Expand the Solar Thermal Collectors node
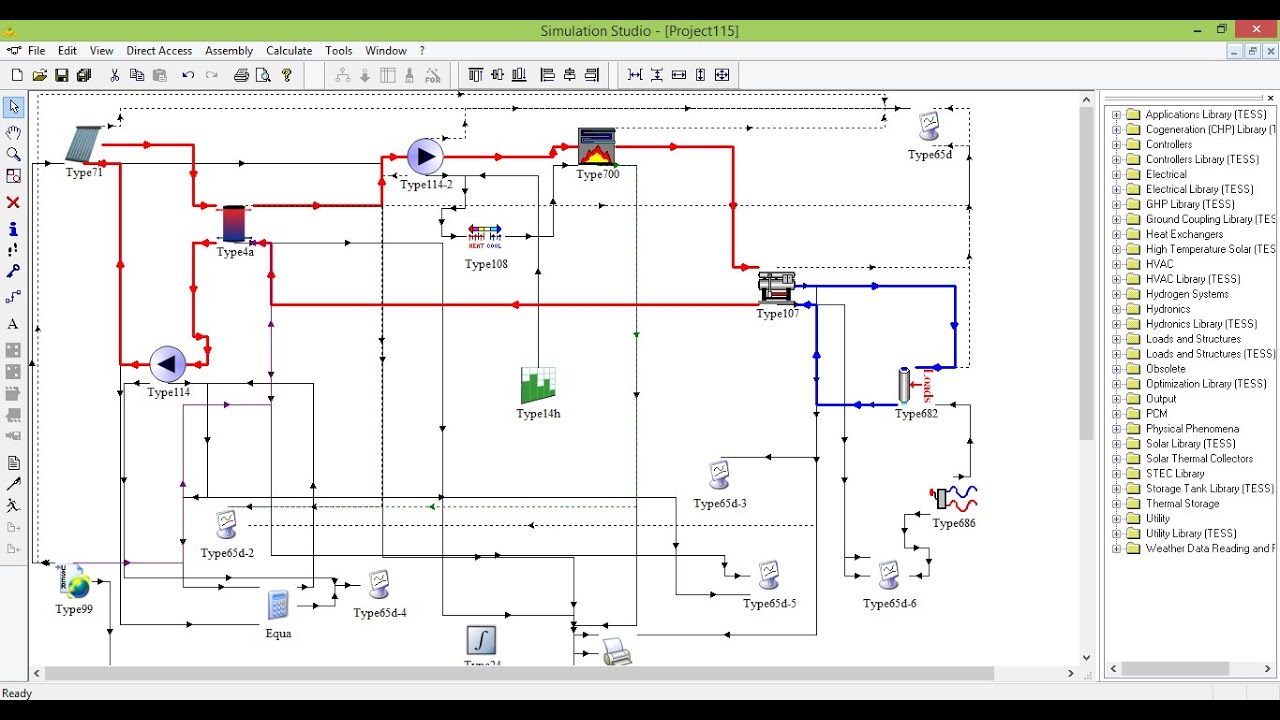Viewport: 1280px width, 720px height. tap(1117, 459)
